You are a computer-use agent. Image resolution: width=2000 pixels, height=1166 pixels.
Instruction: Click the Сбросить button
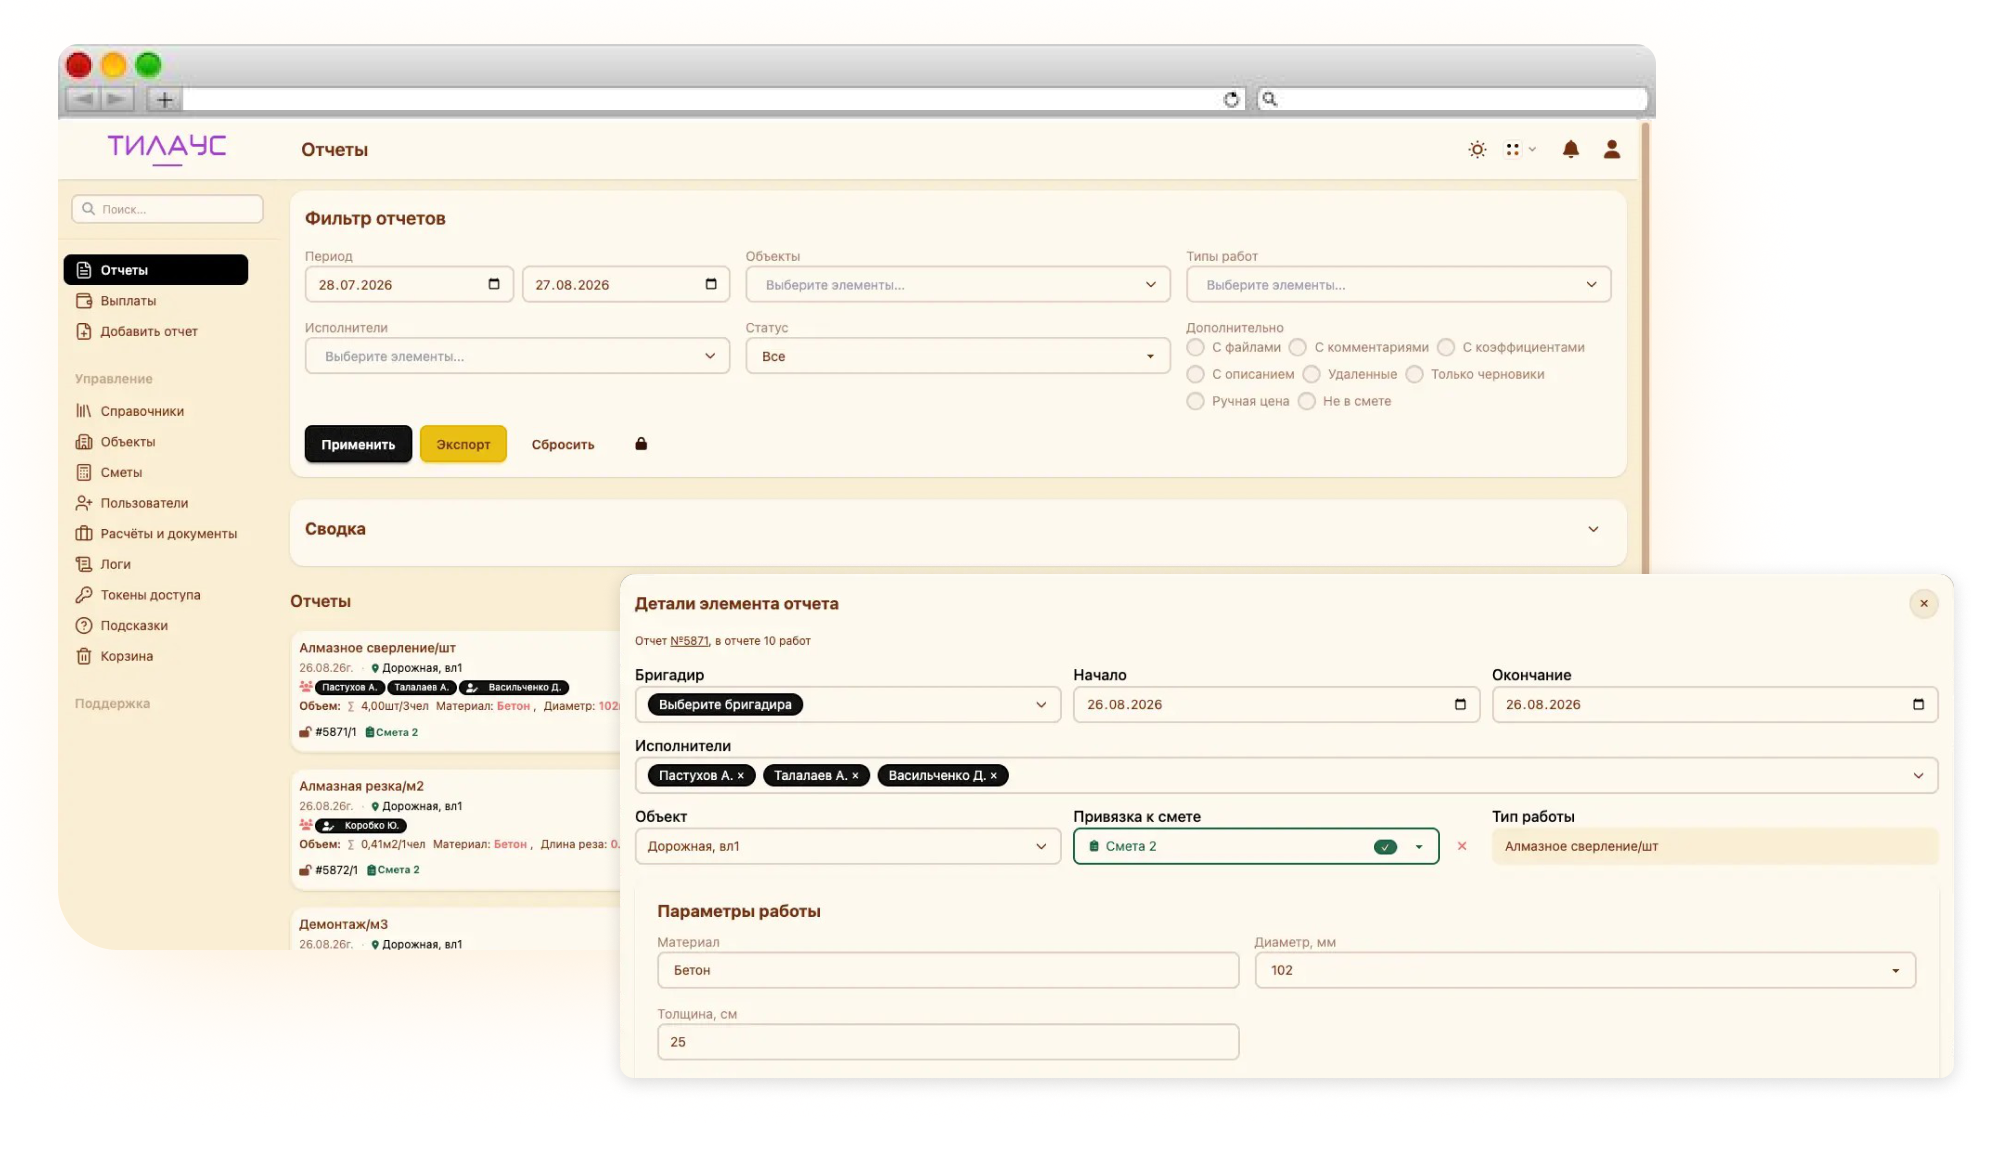click(563, 444)
